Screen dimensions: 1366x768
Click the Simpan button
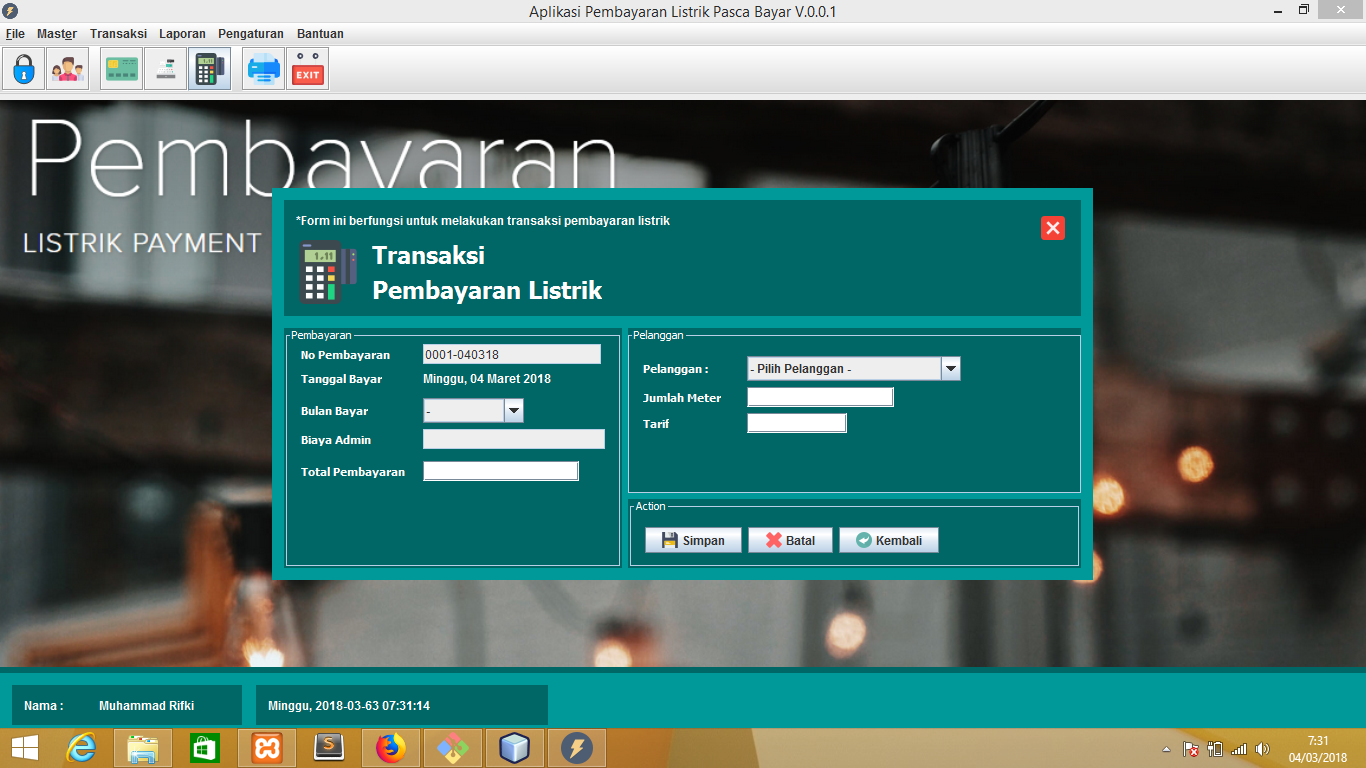point(692,539)
